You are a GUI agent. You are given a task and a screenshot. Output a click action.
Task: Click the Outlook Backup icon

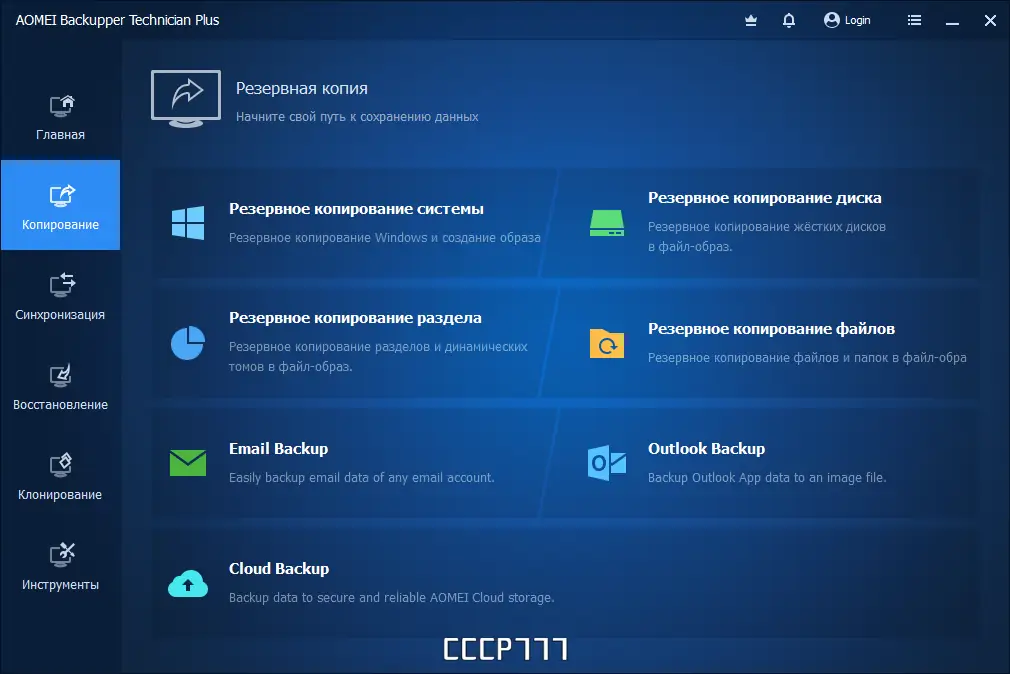(x=607, y=463)
